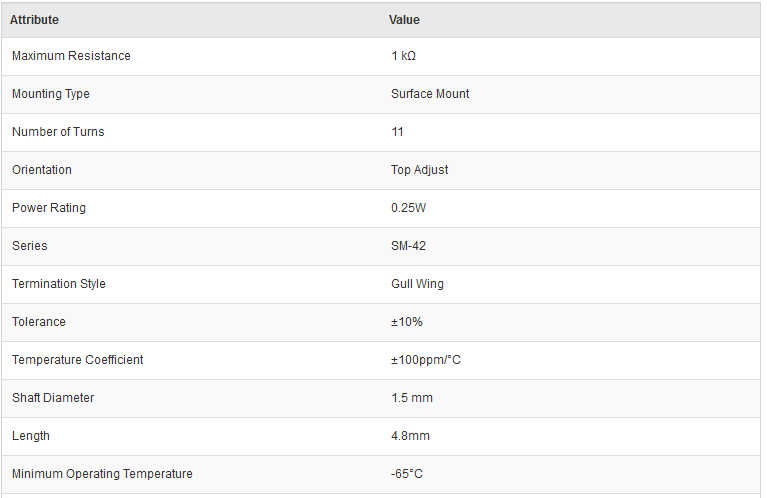Click the Attribute column header
This screenshot has width=767, height=498.
pos(35,20)
